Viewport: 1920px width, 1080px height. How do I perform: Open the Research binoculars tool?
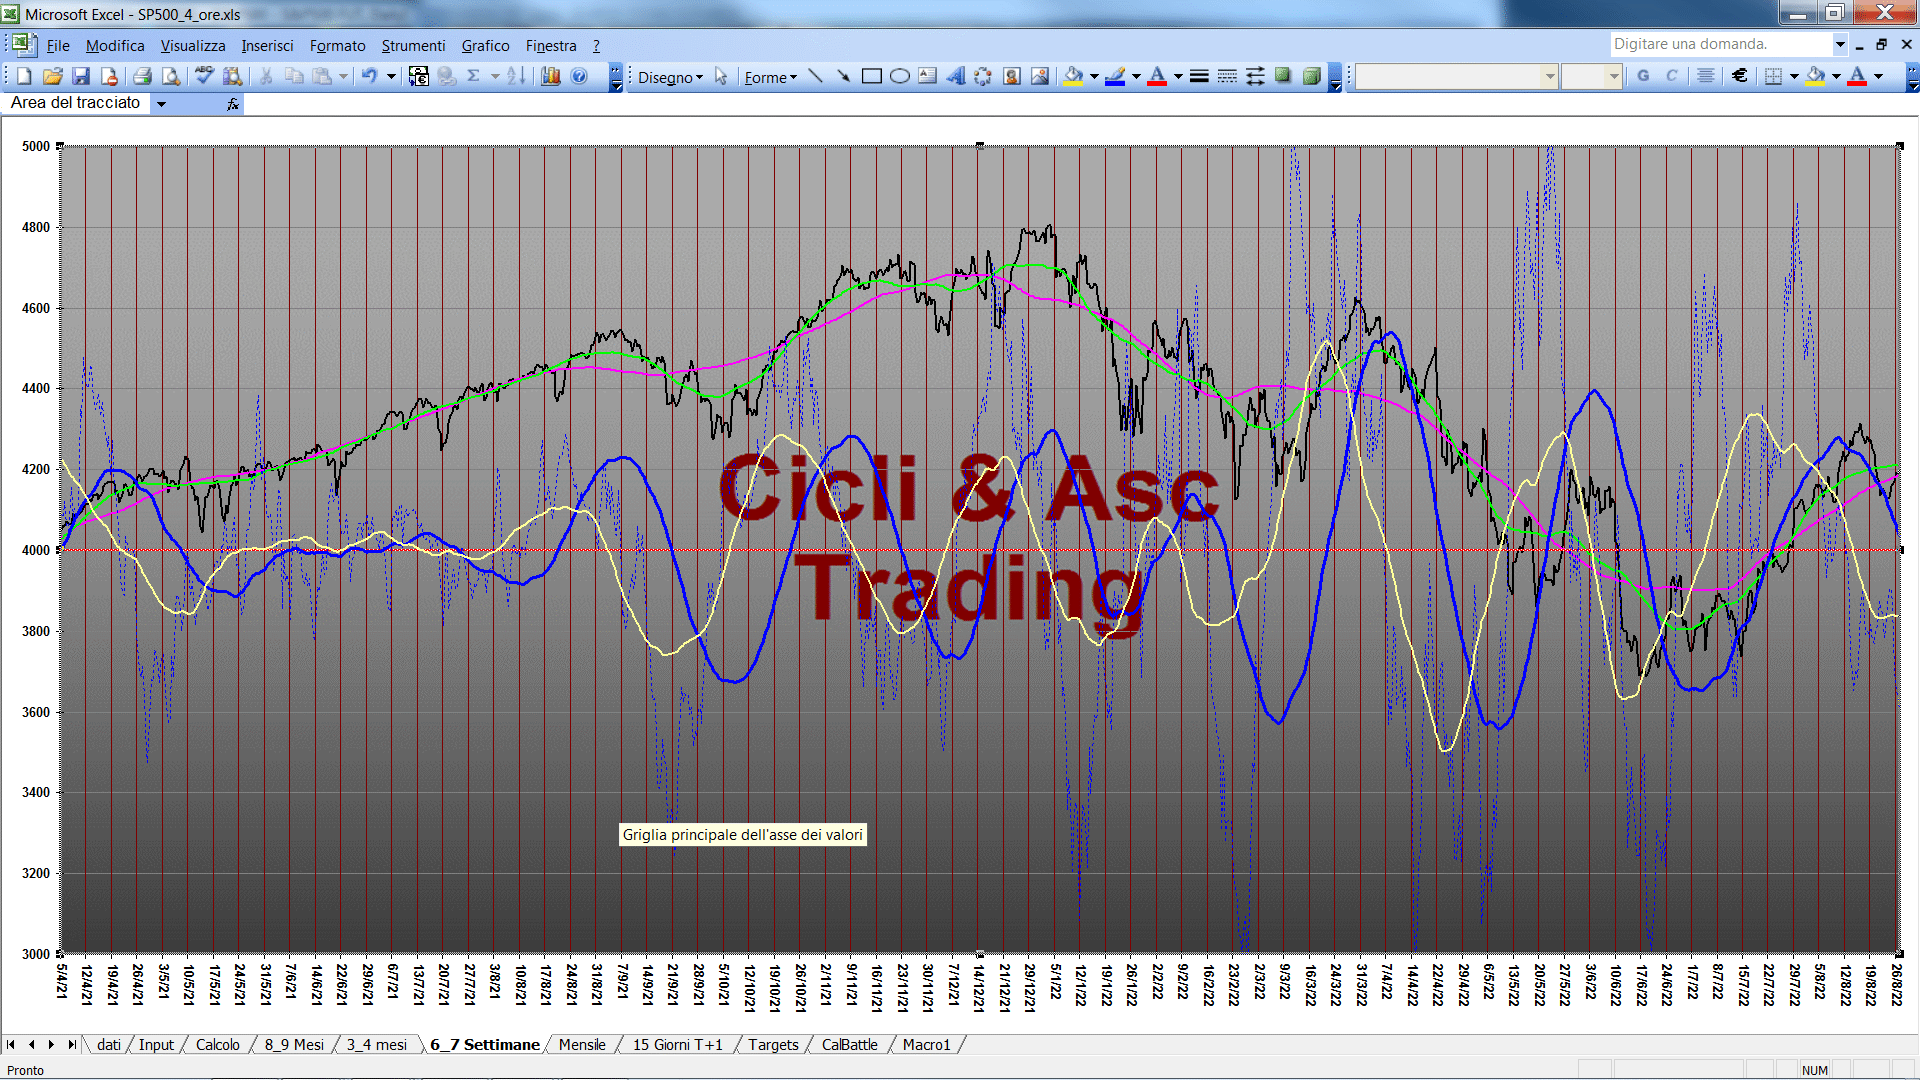[232, 76]
